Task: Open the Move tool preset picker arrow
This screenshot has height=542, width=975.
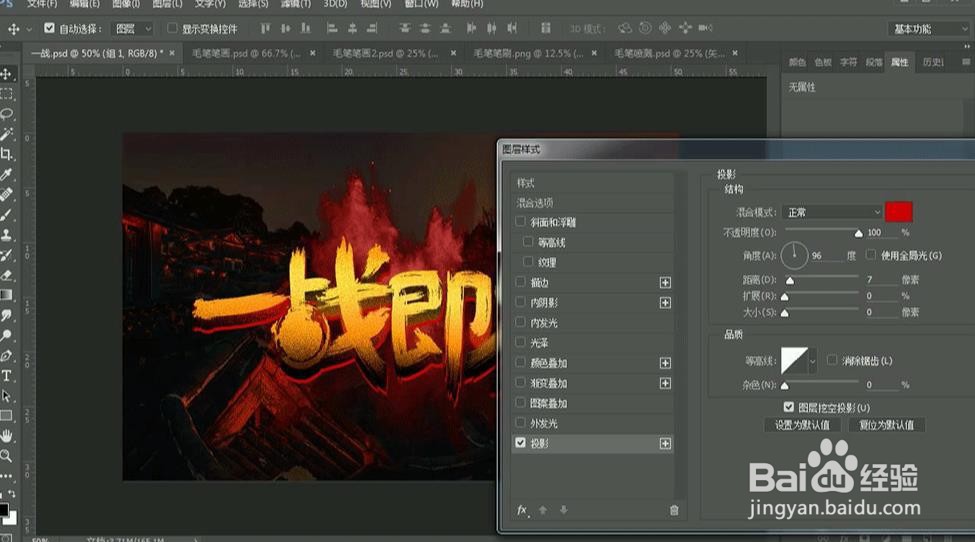Action: click(x=29, y=29)
